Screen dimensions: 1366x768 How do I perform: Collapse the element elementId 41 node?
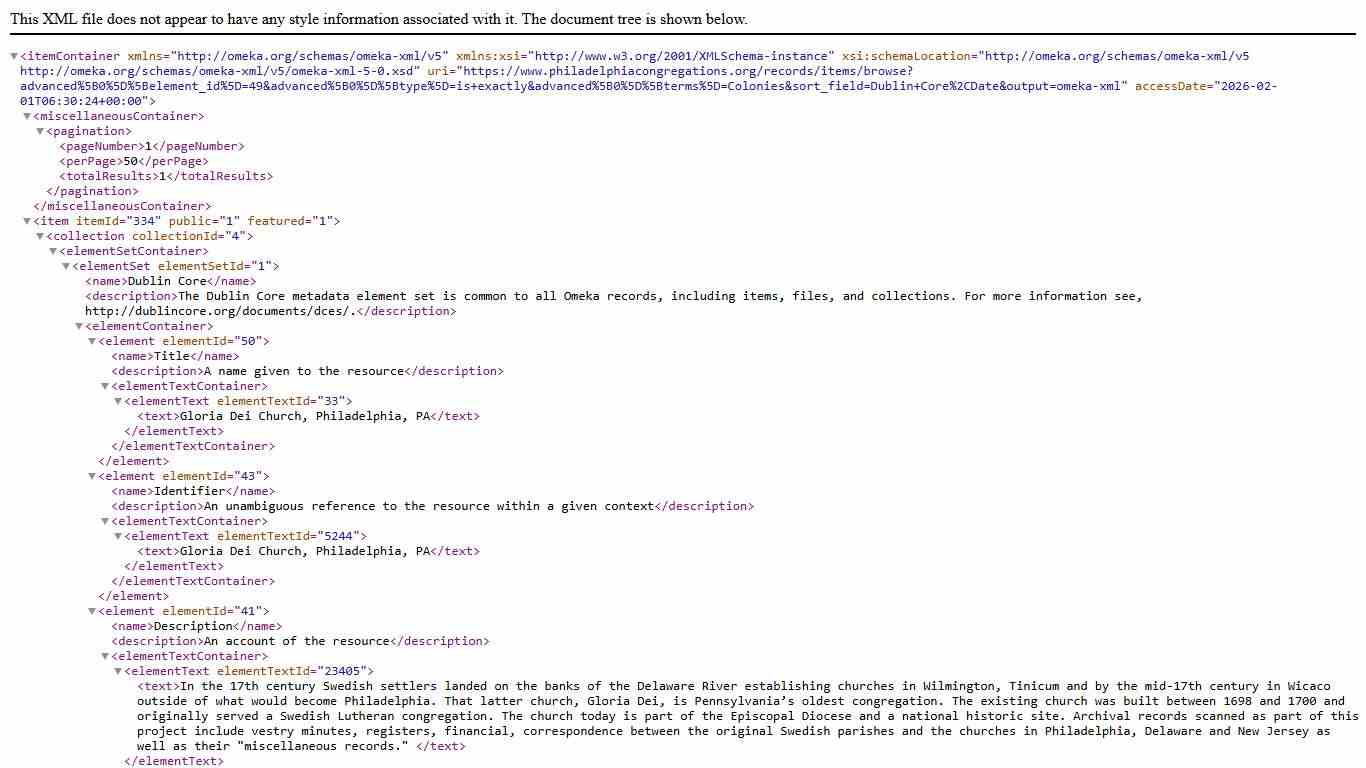pyautogui.click(x=92, y=612)
